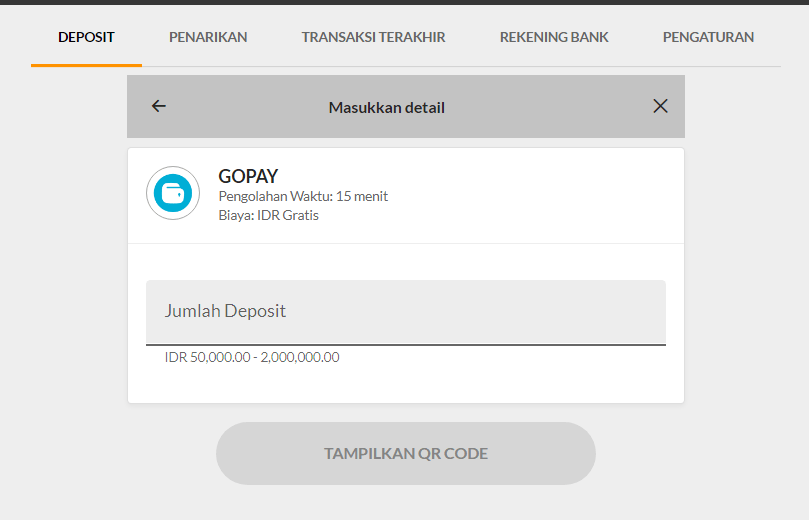Go to the Rekening Bank tab
The width and height of the screenshot is (809, 520).
click(x=554, y=37)
